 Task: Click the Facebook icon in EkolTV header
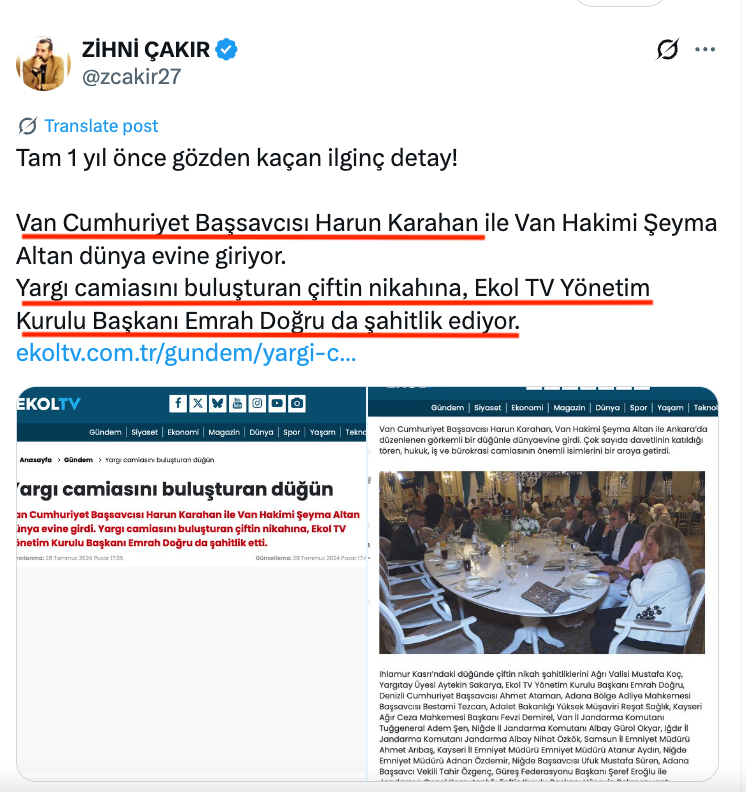pyautogui.click(x=178, y=403)
